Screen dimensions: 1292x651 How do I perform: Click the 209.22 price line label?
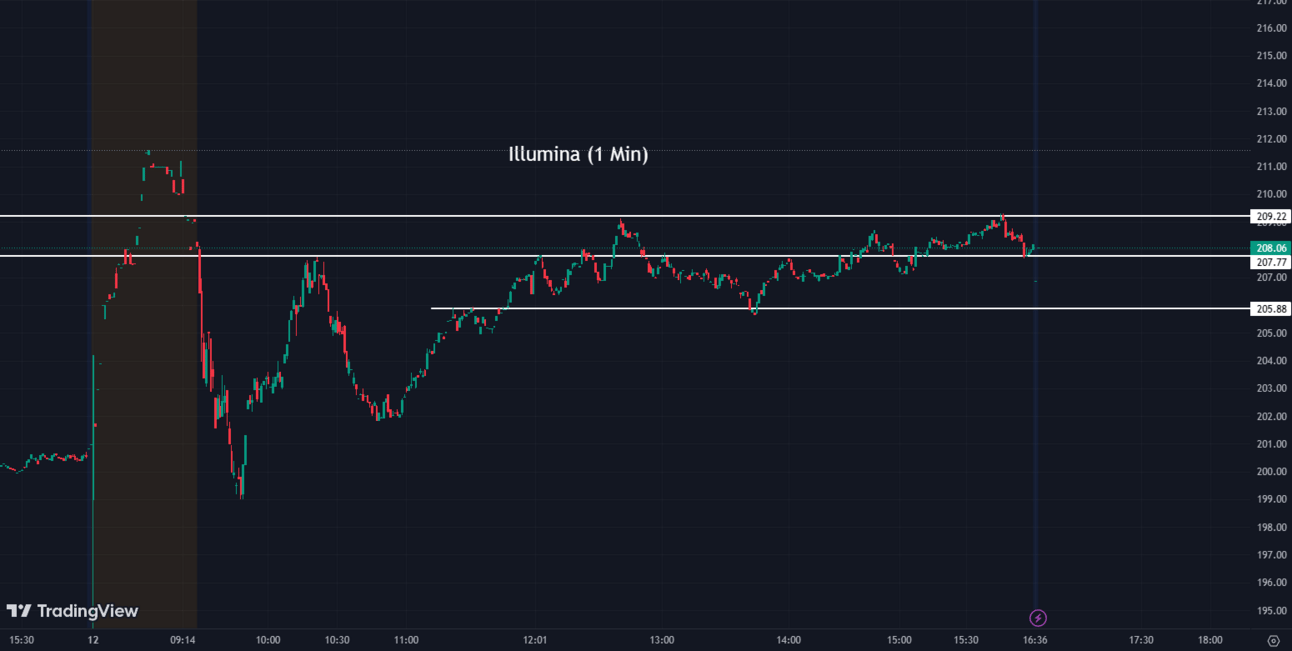click(x=1271, y=216)
